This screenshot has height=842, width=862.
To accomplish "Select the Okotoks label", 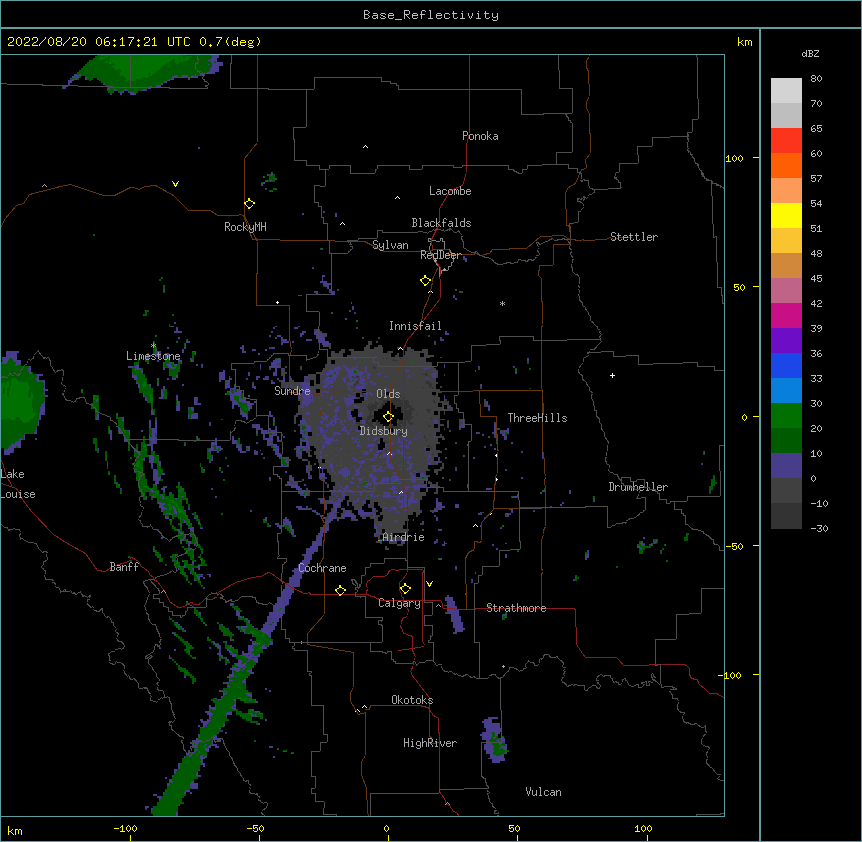I will click(x=412, y=700).
